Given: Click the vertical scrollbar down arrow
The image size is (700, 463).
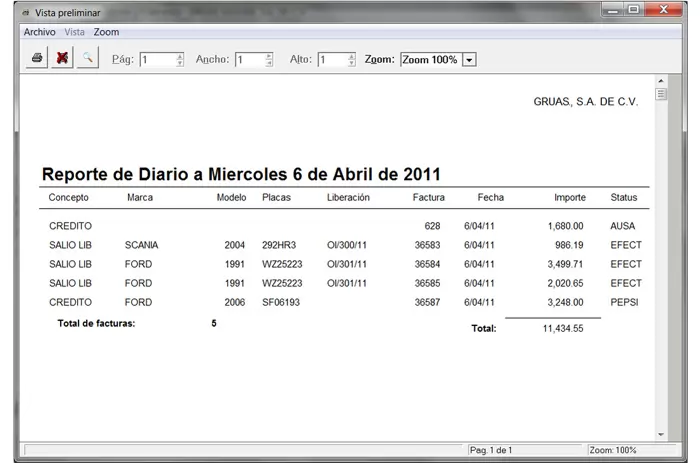Looking at the screenshot, I should coord(660,434).
